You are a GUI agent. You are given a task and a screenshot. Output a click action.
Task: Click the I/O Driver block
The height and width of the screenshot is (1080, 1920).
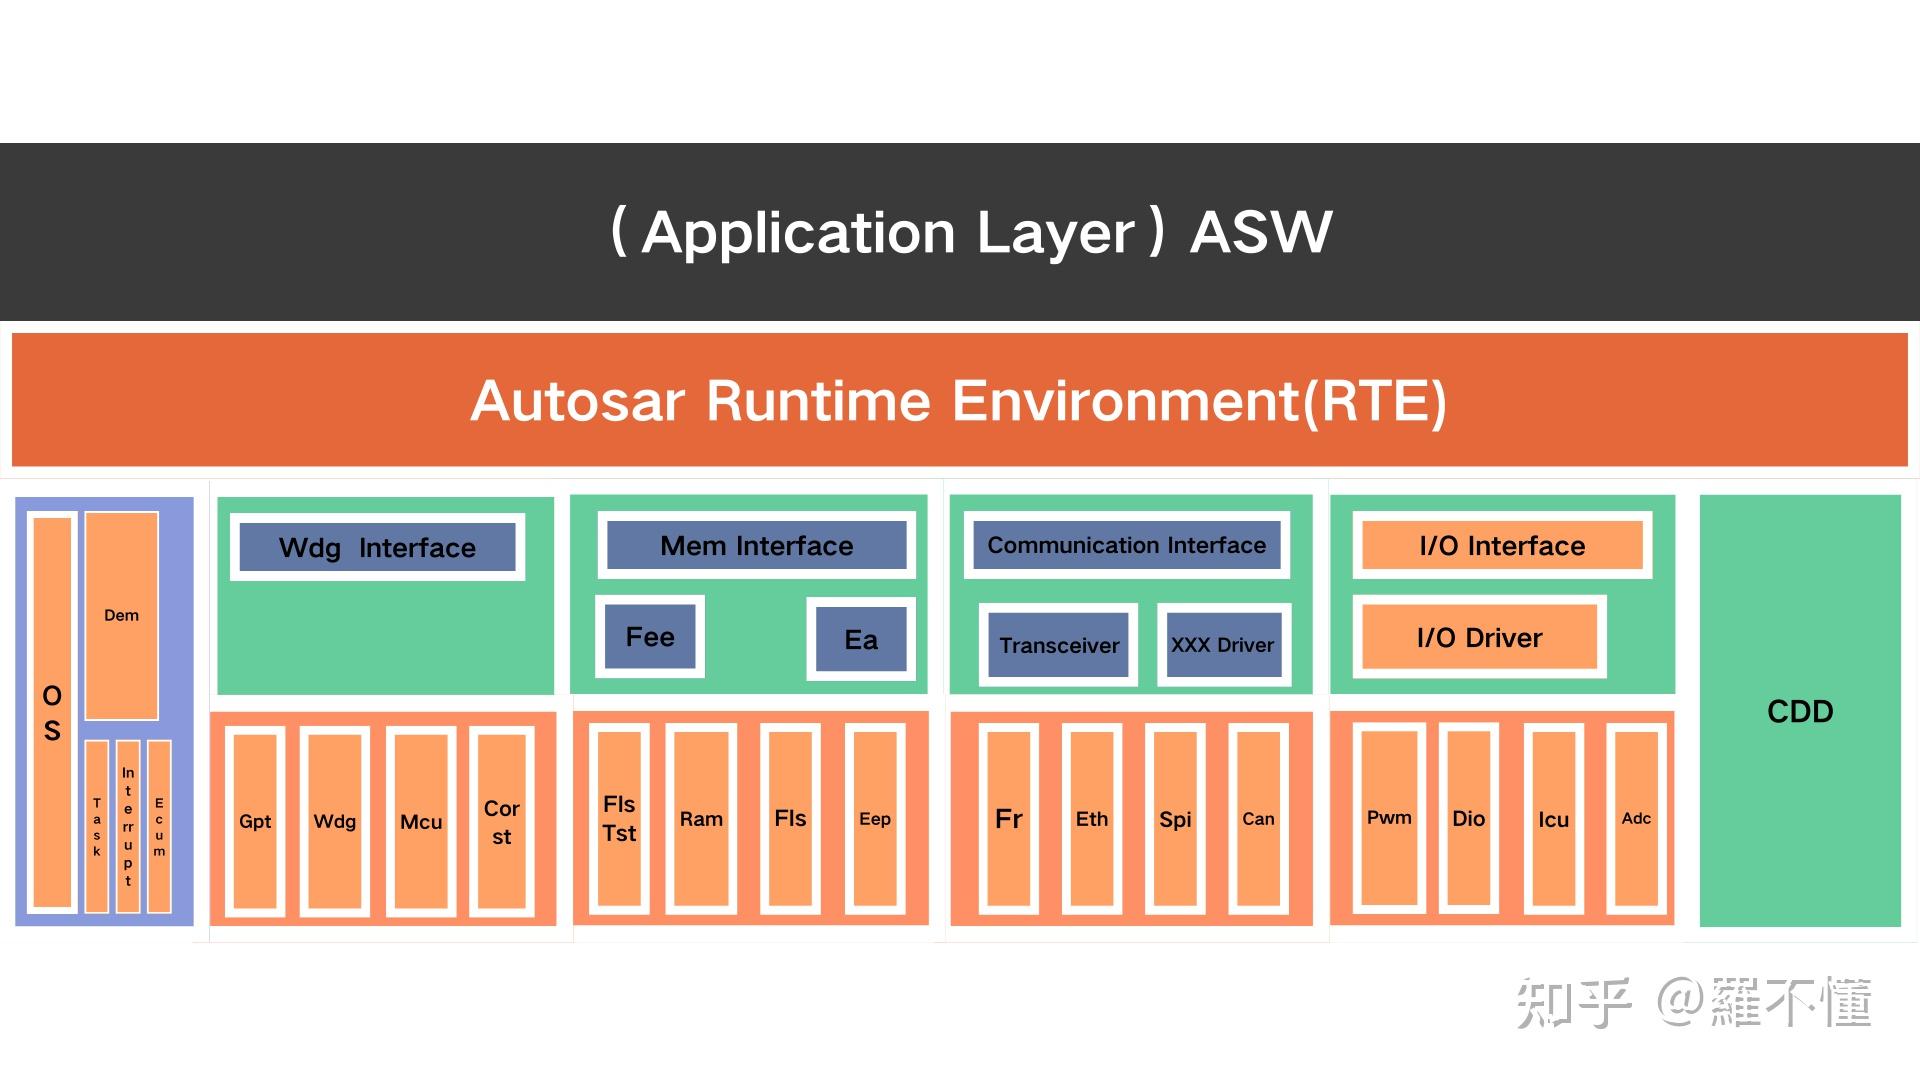tap(1479, 637)
